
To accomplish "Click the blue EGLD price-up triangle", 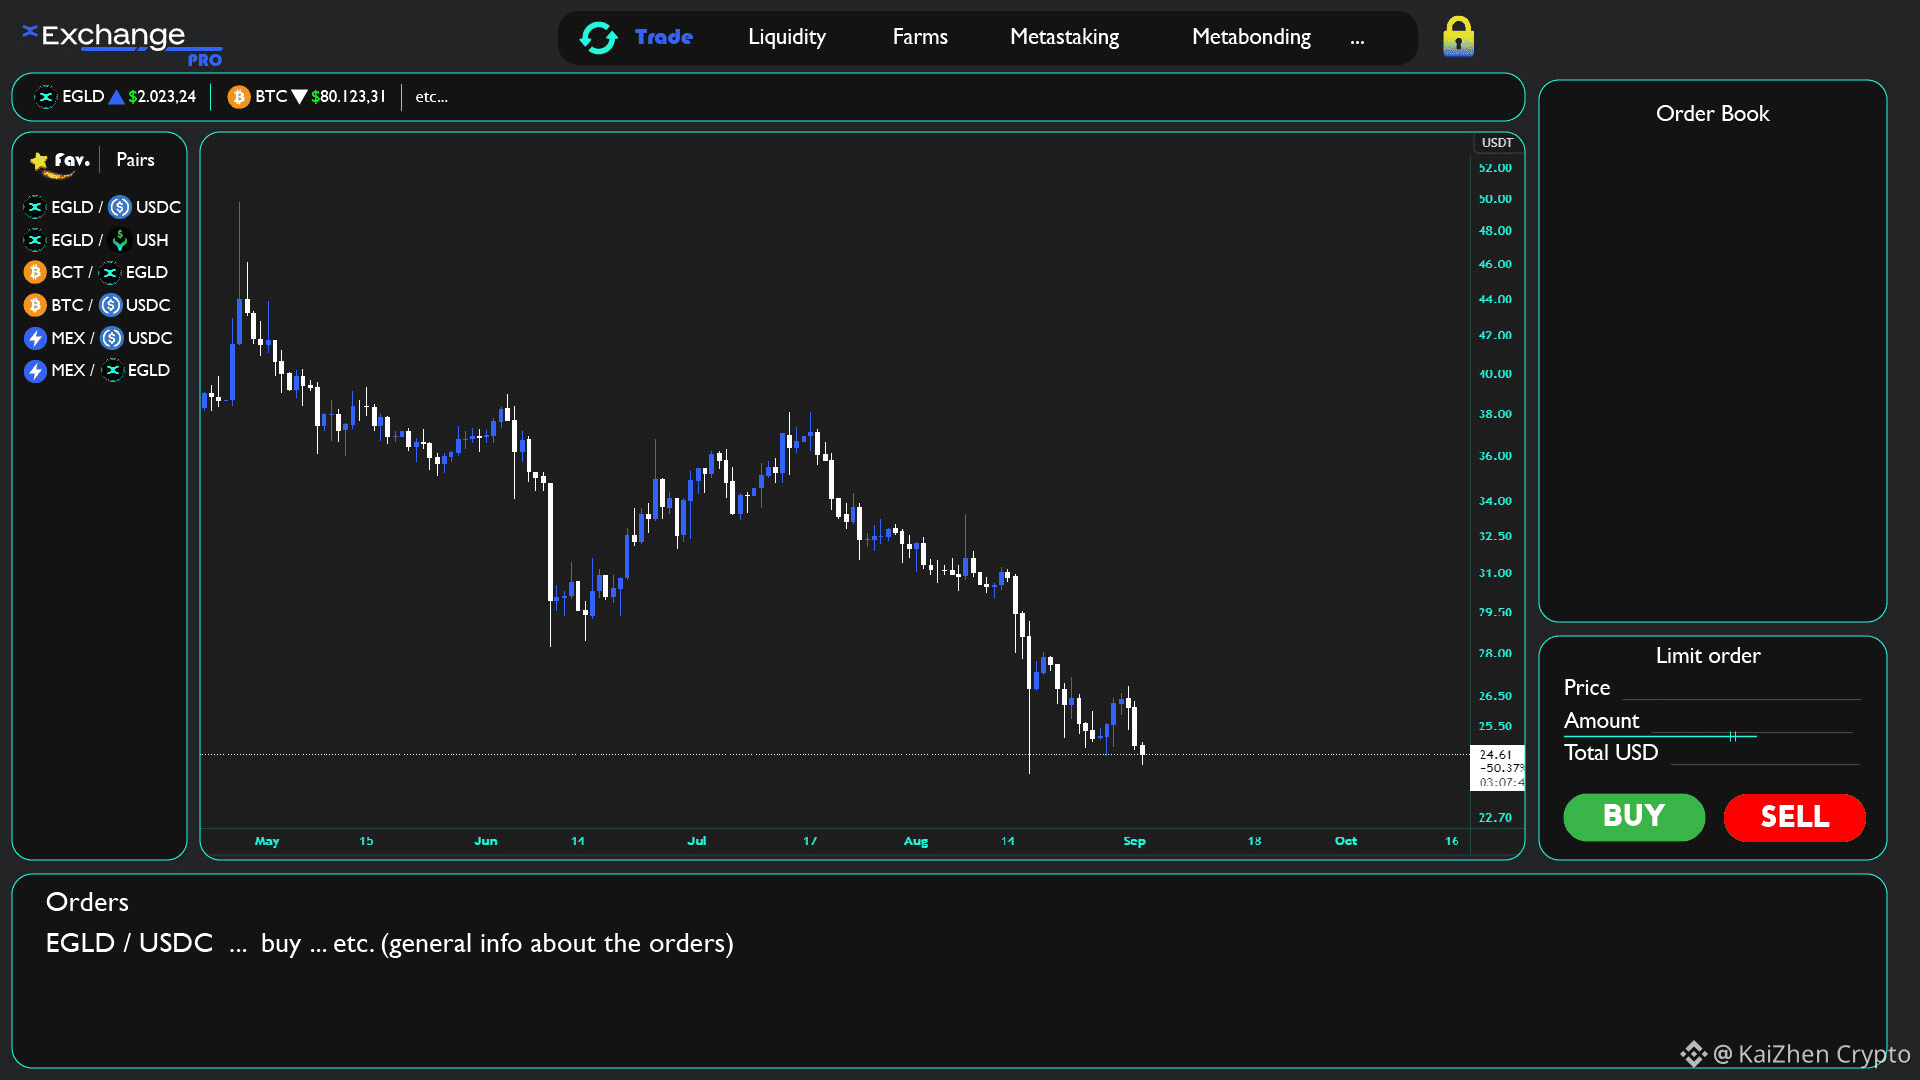I will tap(116, 97).
